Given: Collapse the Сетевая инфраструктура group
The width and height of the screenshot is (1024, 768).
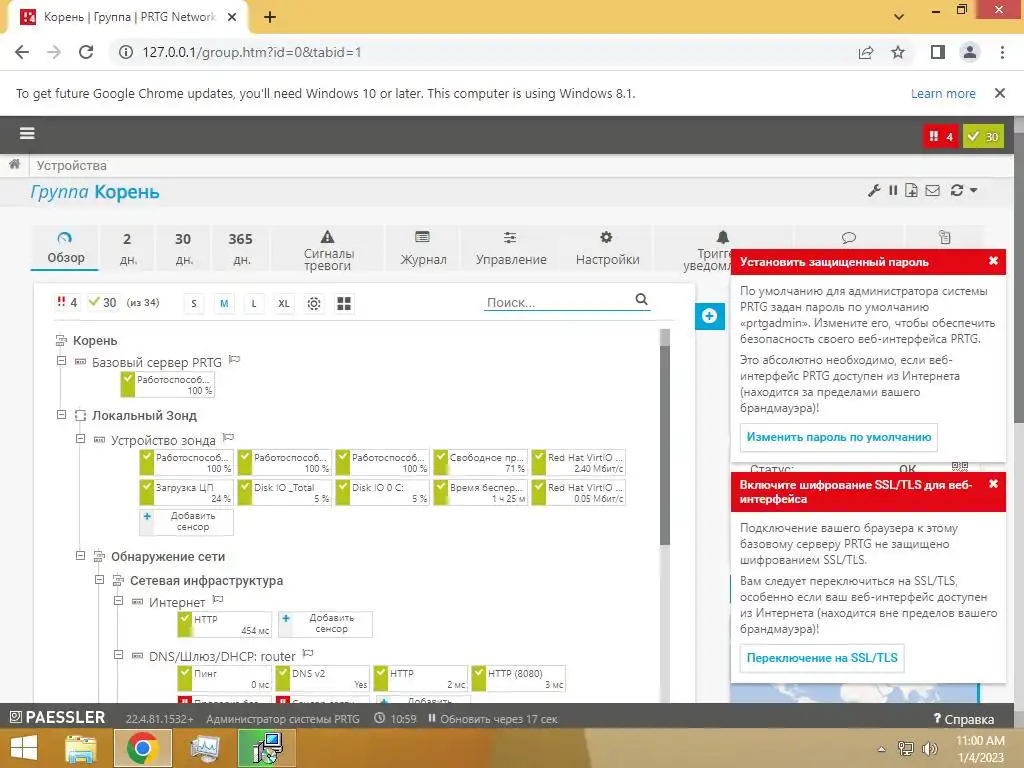Looking at the screenshot, I should point(99,579).
